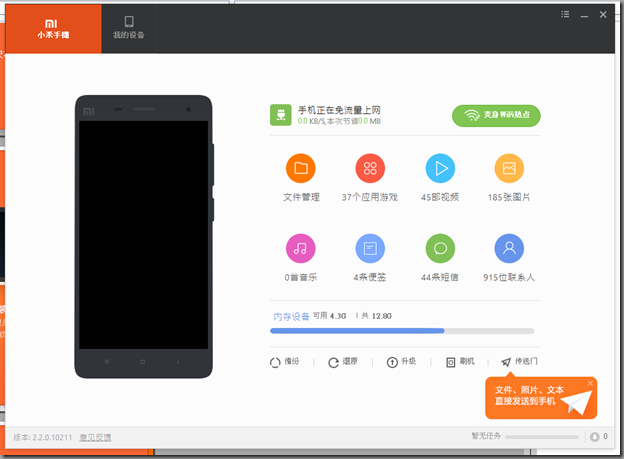This screenshot has width=624, height=459.
Task: Open the 意见反馈 feedback link
Action: [x=96, y=438]
